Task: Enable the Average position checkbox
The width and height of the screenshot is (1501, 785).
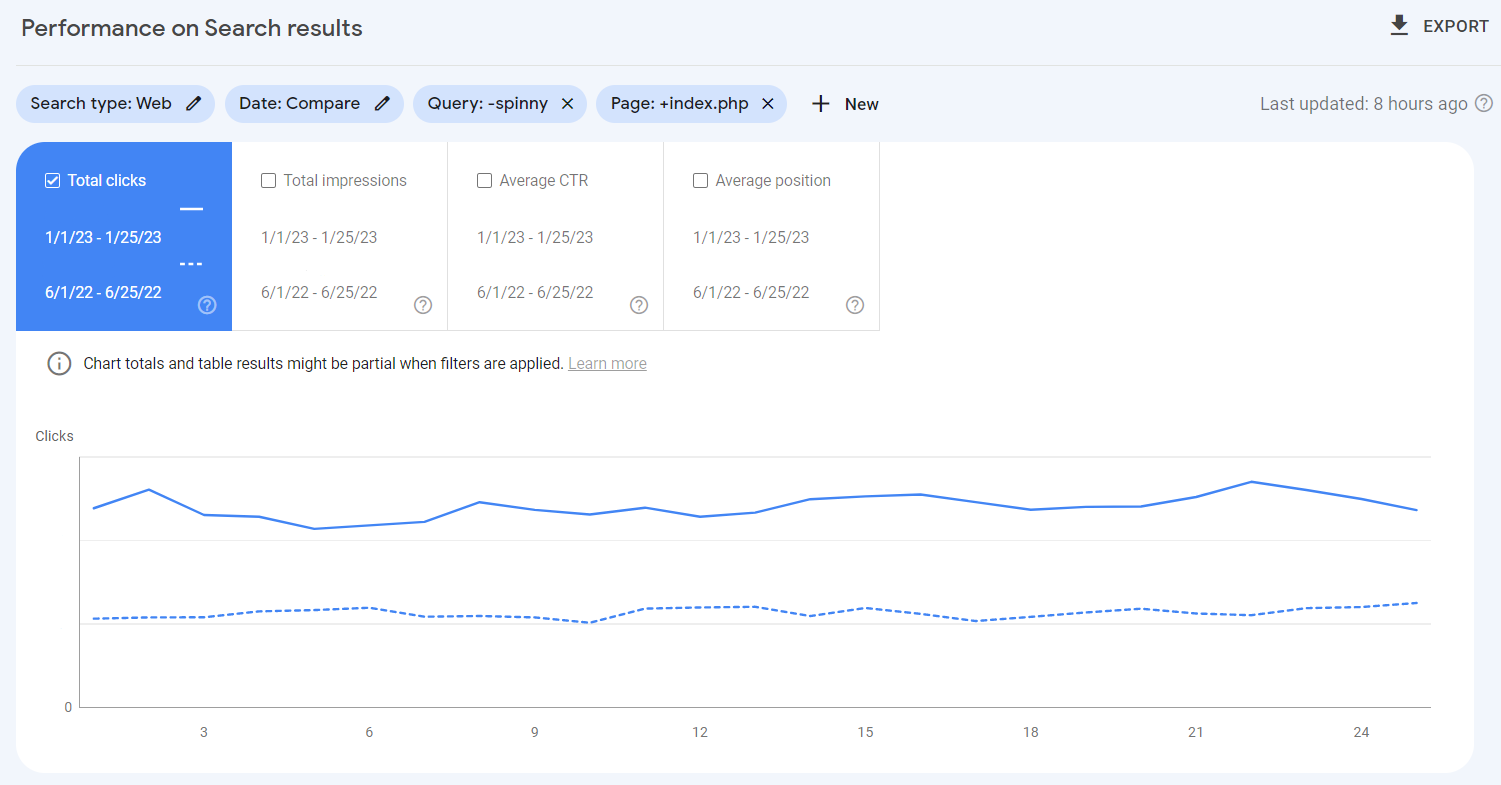Action: tap(700, 181)
